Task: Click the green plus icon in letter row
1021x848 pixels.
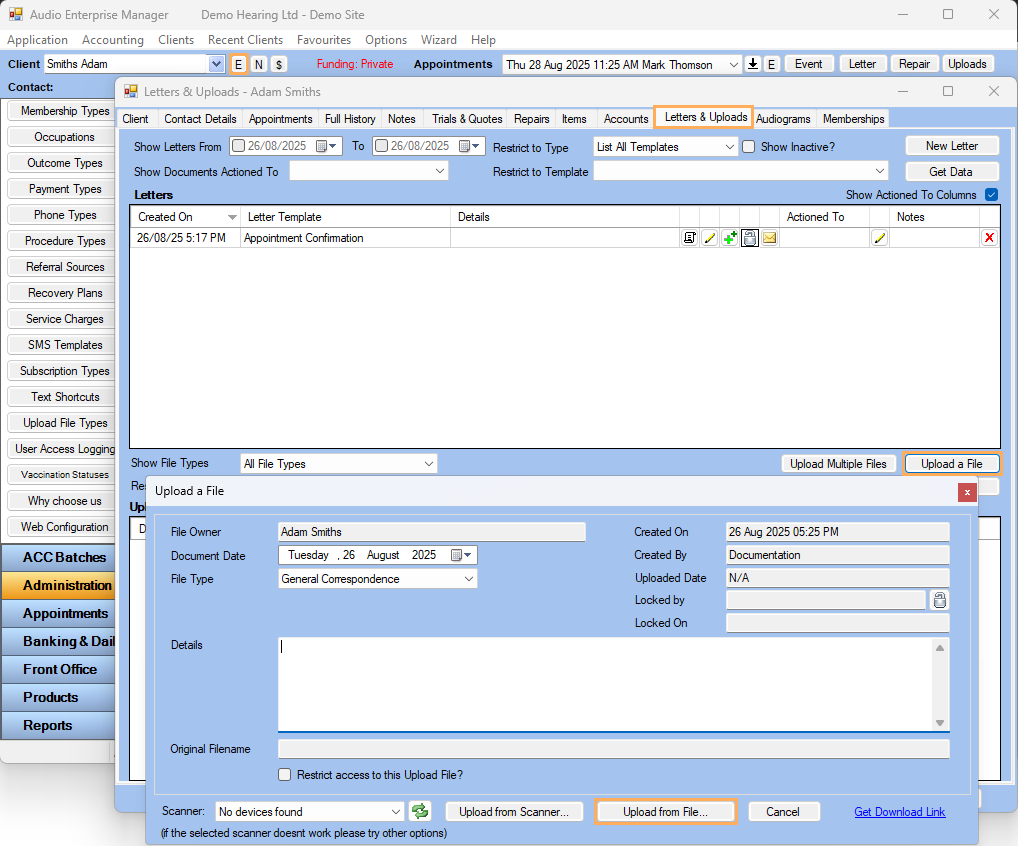Action: tap(730, 238)
